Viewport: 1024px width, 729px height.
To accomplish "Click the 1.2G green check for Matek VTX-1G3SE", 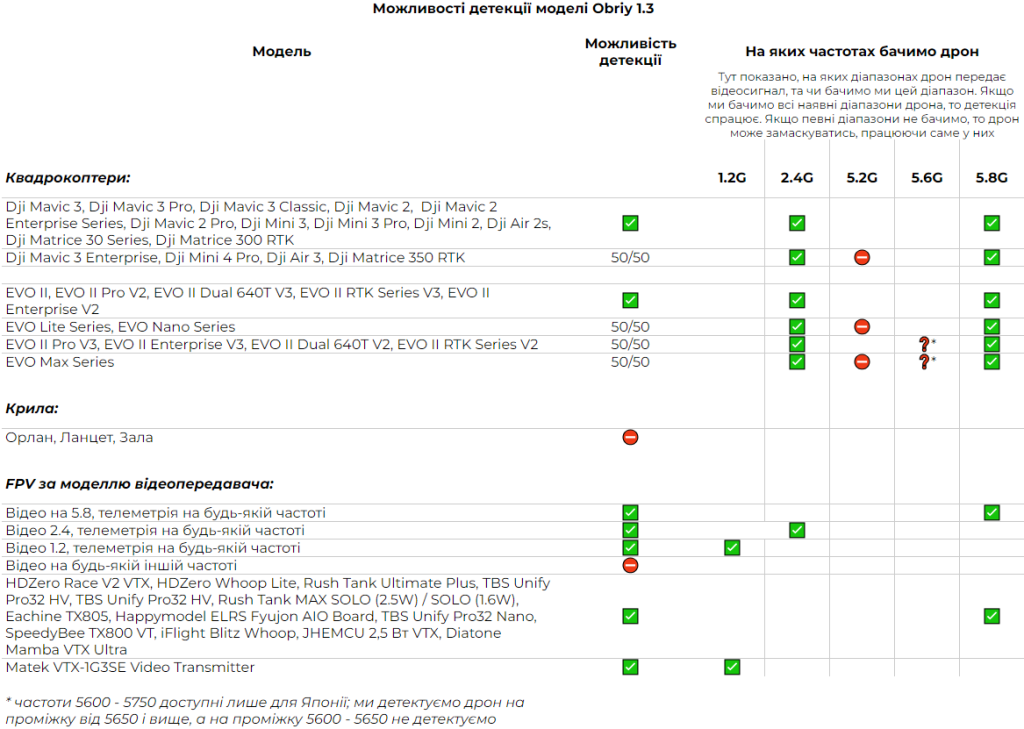I will [732, 667].
